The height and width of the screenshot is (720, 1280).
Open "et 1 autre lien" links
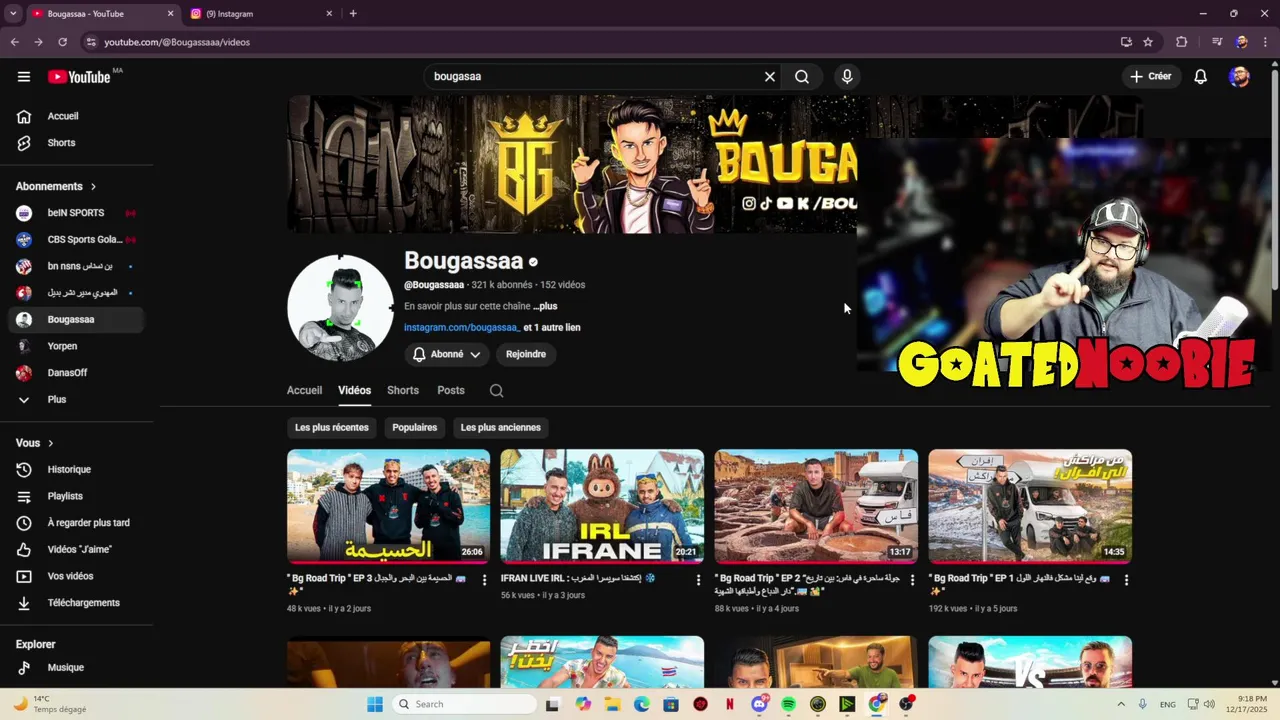(552, 328)
